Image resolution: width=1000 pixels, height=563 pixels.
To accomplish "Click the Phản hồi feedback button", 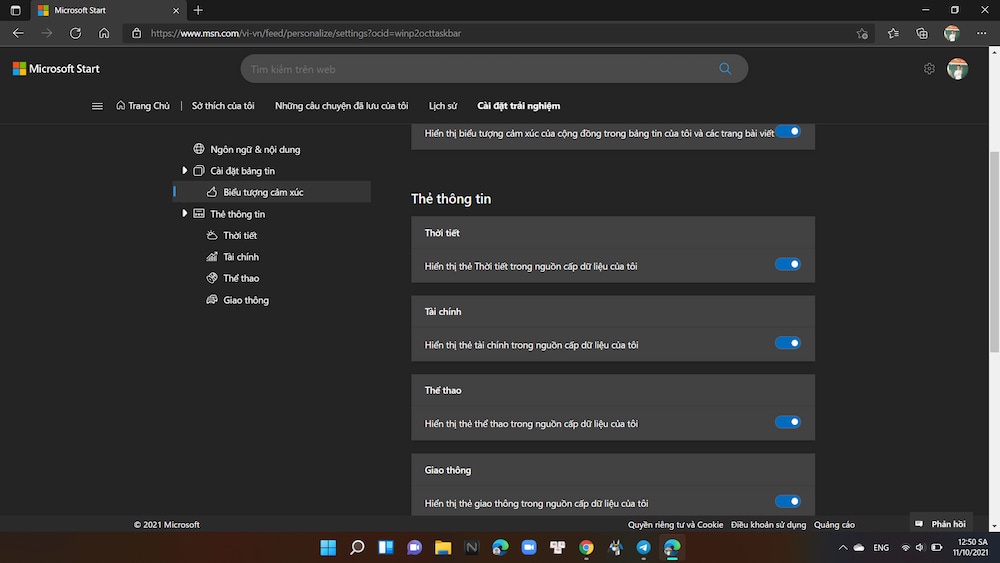I will 941,524.
